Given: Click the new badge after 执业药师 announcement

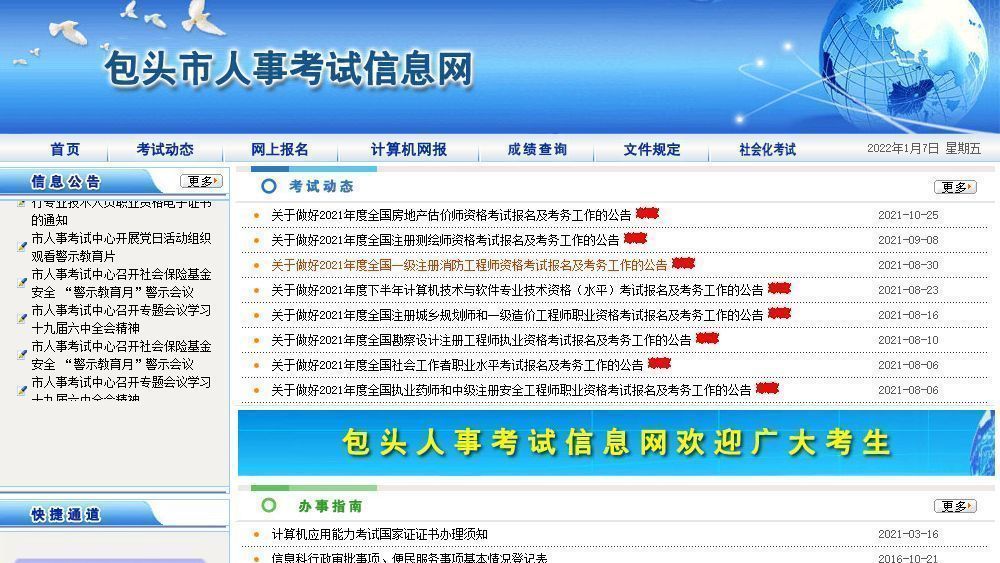Looking at the screenshot, I should click(767, 389).
